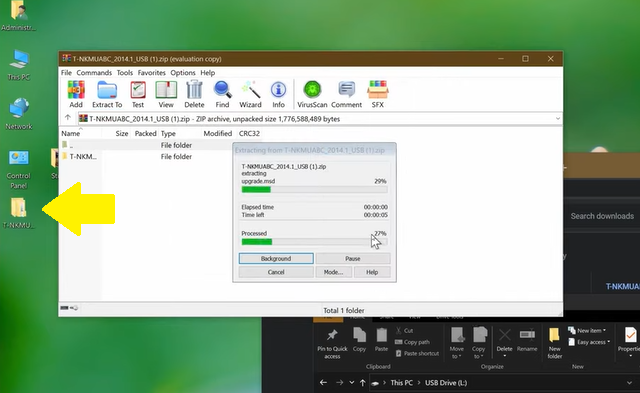The width and height of the screenshot is (640, 393).
Task: Click the Processed total progress bar
Action: click(314, 242)
